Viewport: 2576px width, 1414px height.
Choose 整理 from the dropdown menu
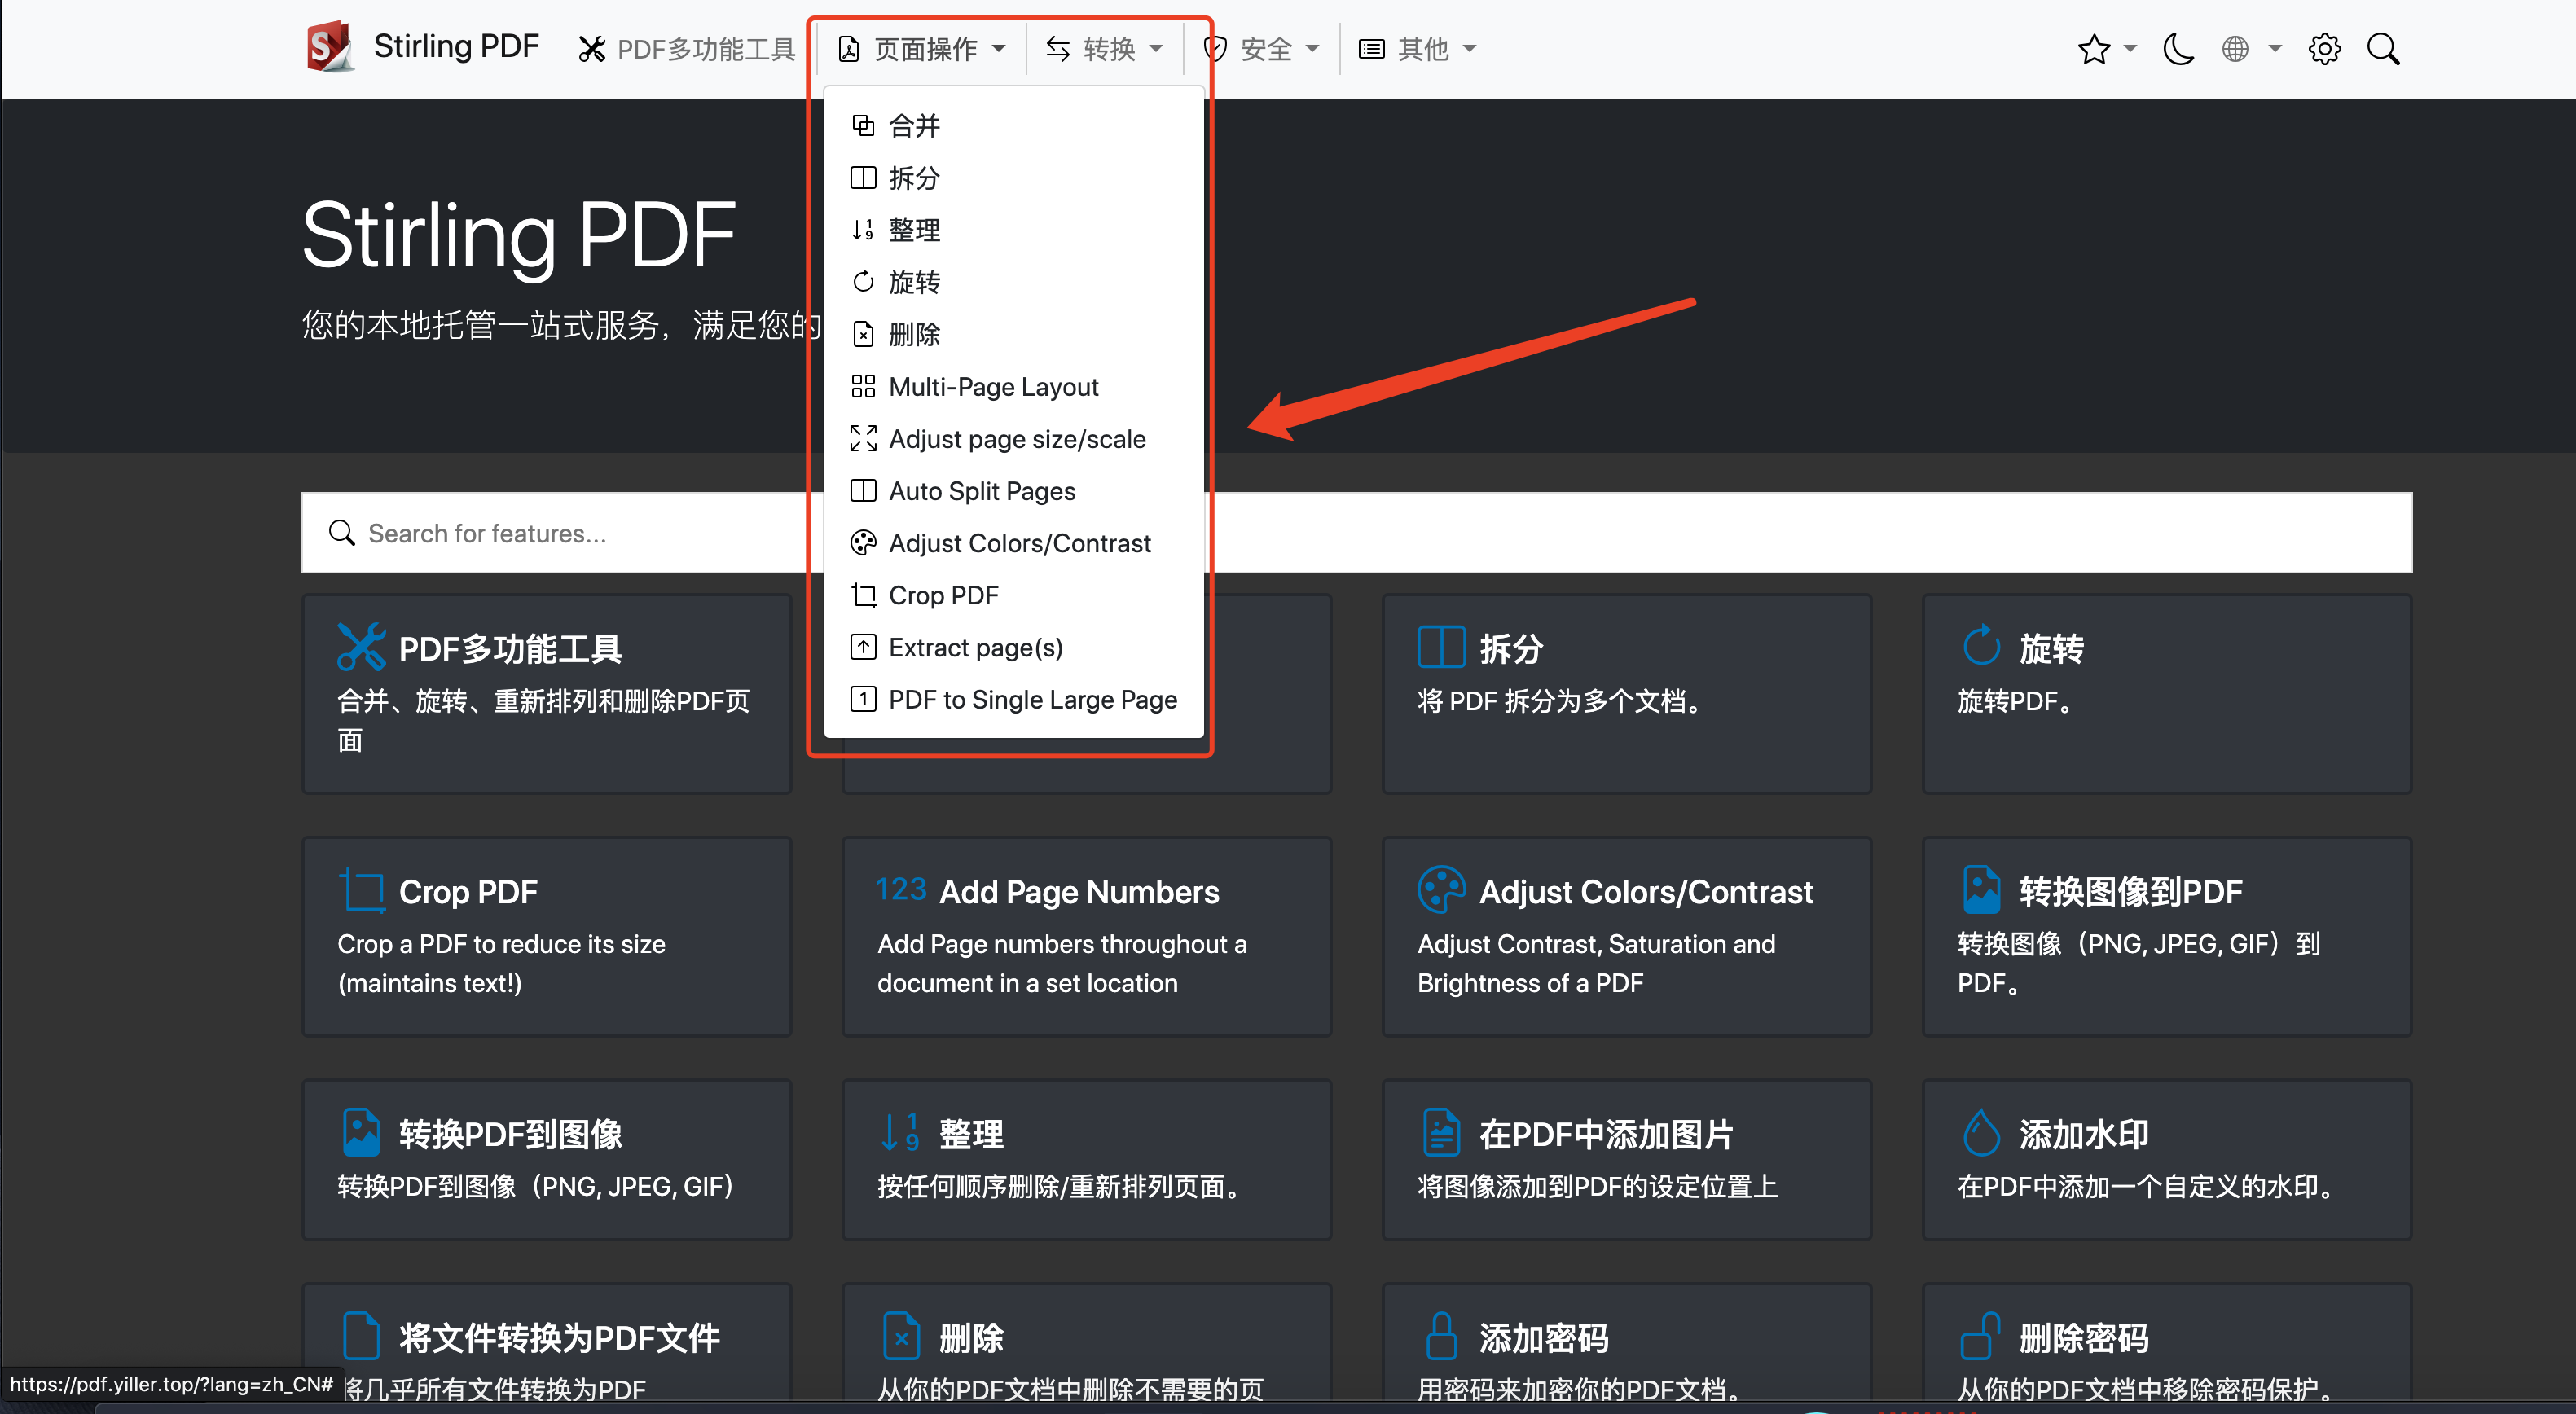point(1013,230)
